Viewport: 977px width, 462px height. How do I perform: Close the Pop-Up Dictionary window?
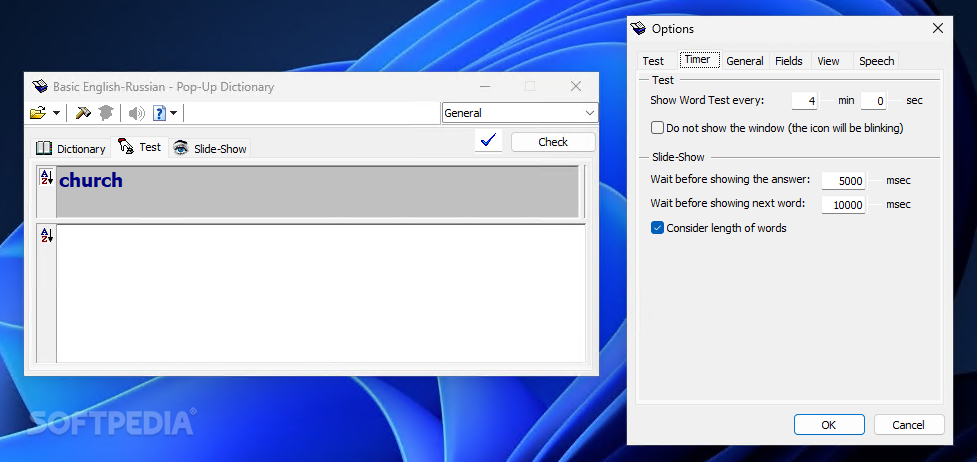click(576, 86)
